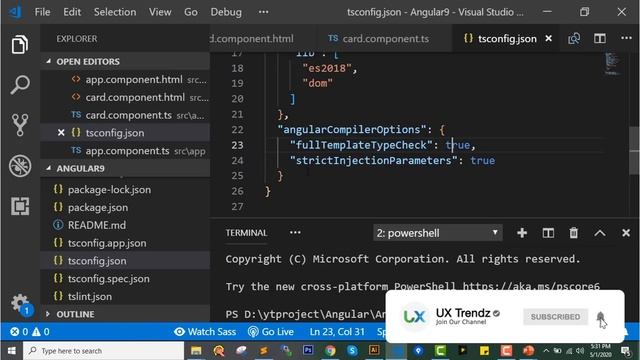Image resolution: width=640 pixels, height=360 pixels.
Task: Select the TERMINAL panel tab
Action: click(246, 233)
